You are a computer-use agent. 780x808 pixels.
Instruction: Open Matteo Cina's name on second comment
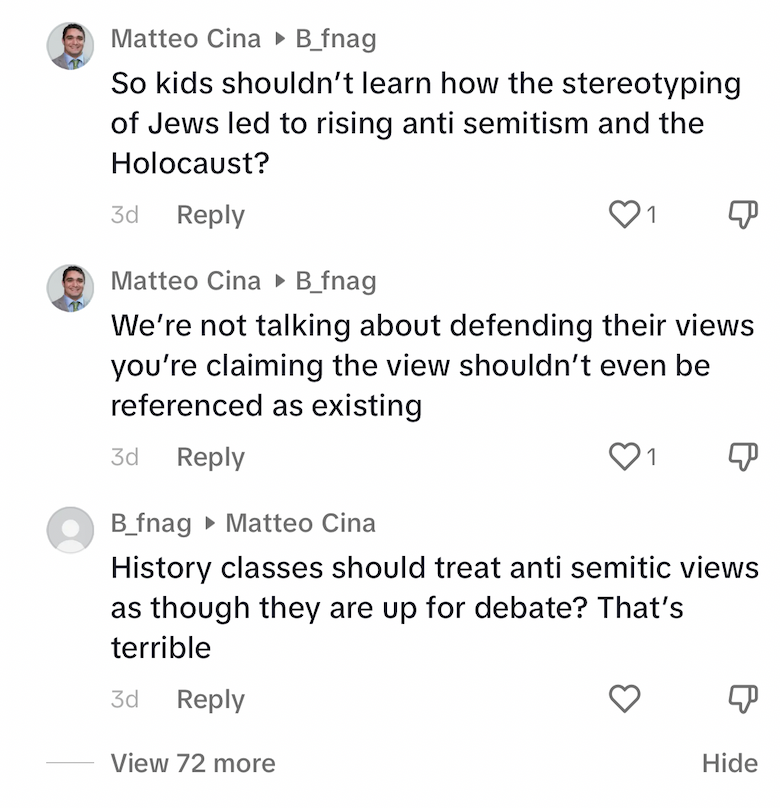tap(185, 281)
